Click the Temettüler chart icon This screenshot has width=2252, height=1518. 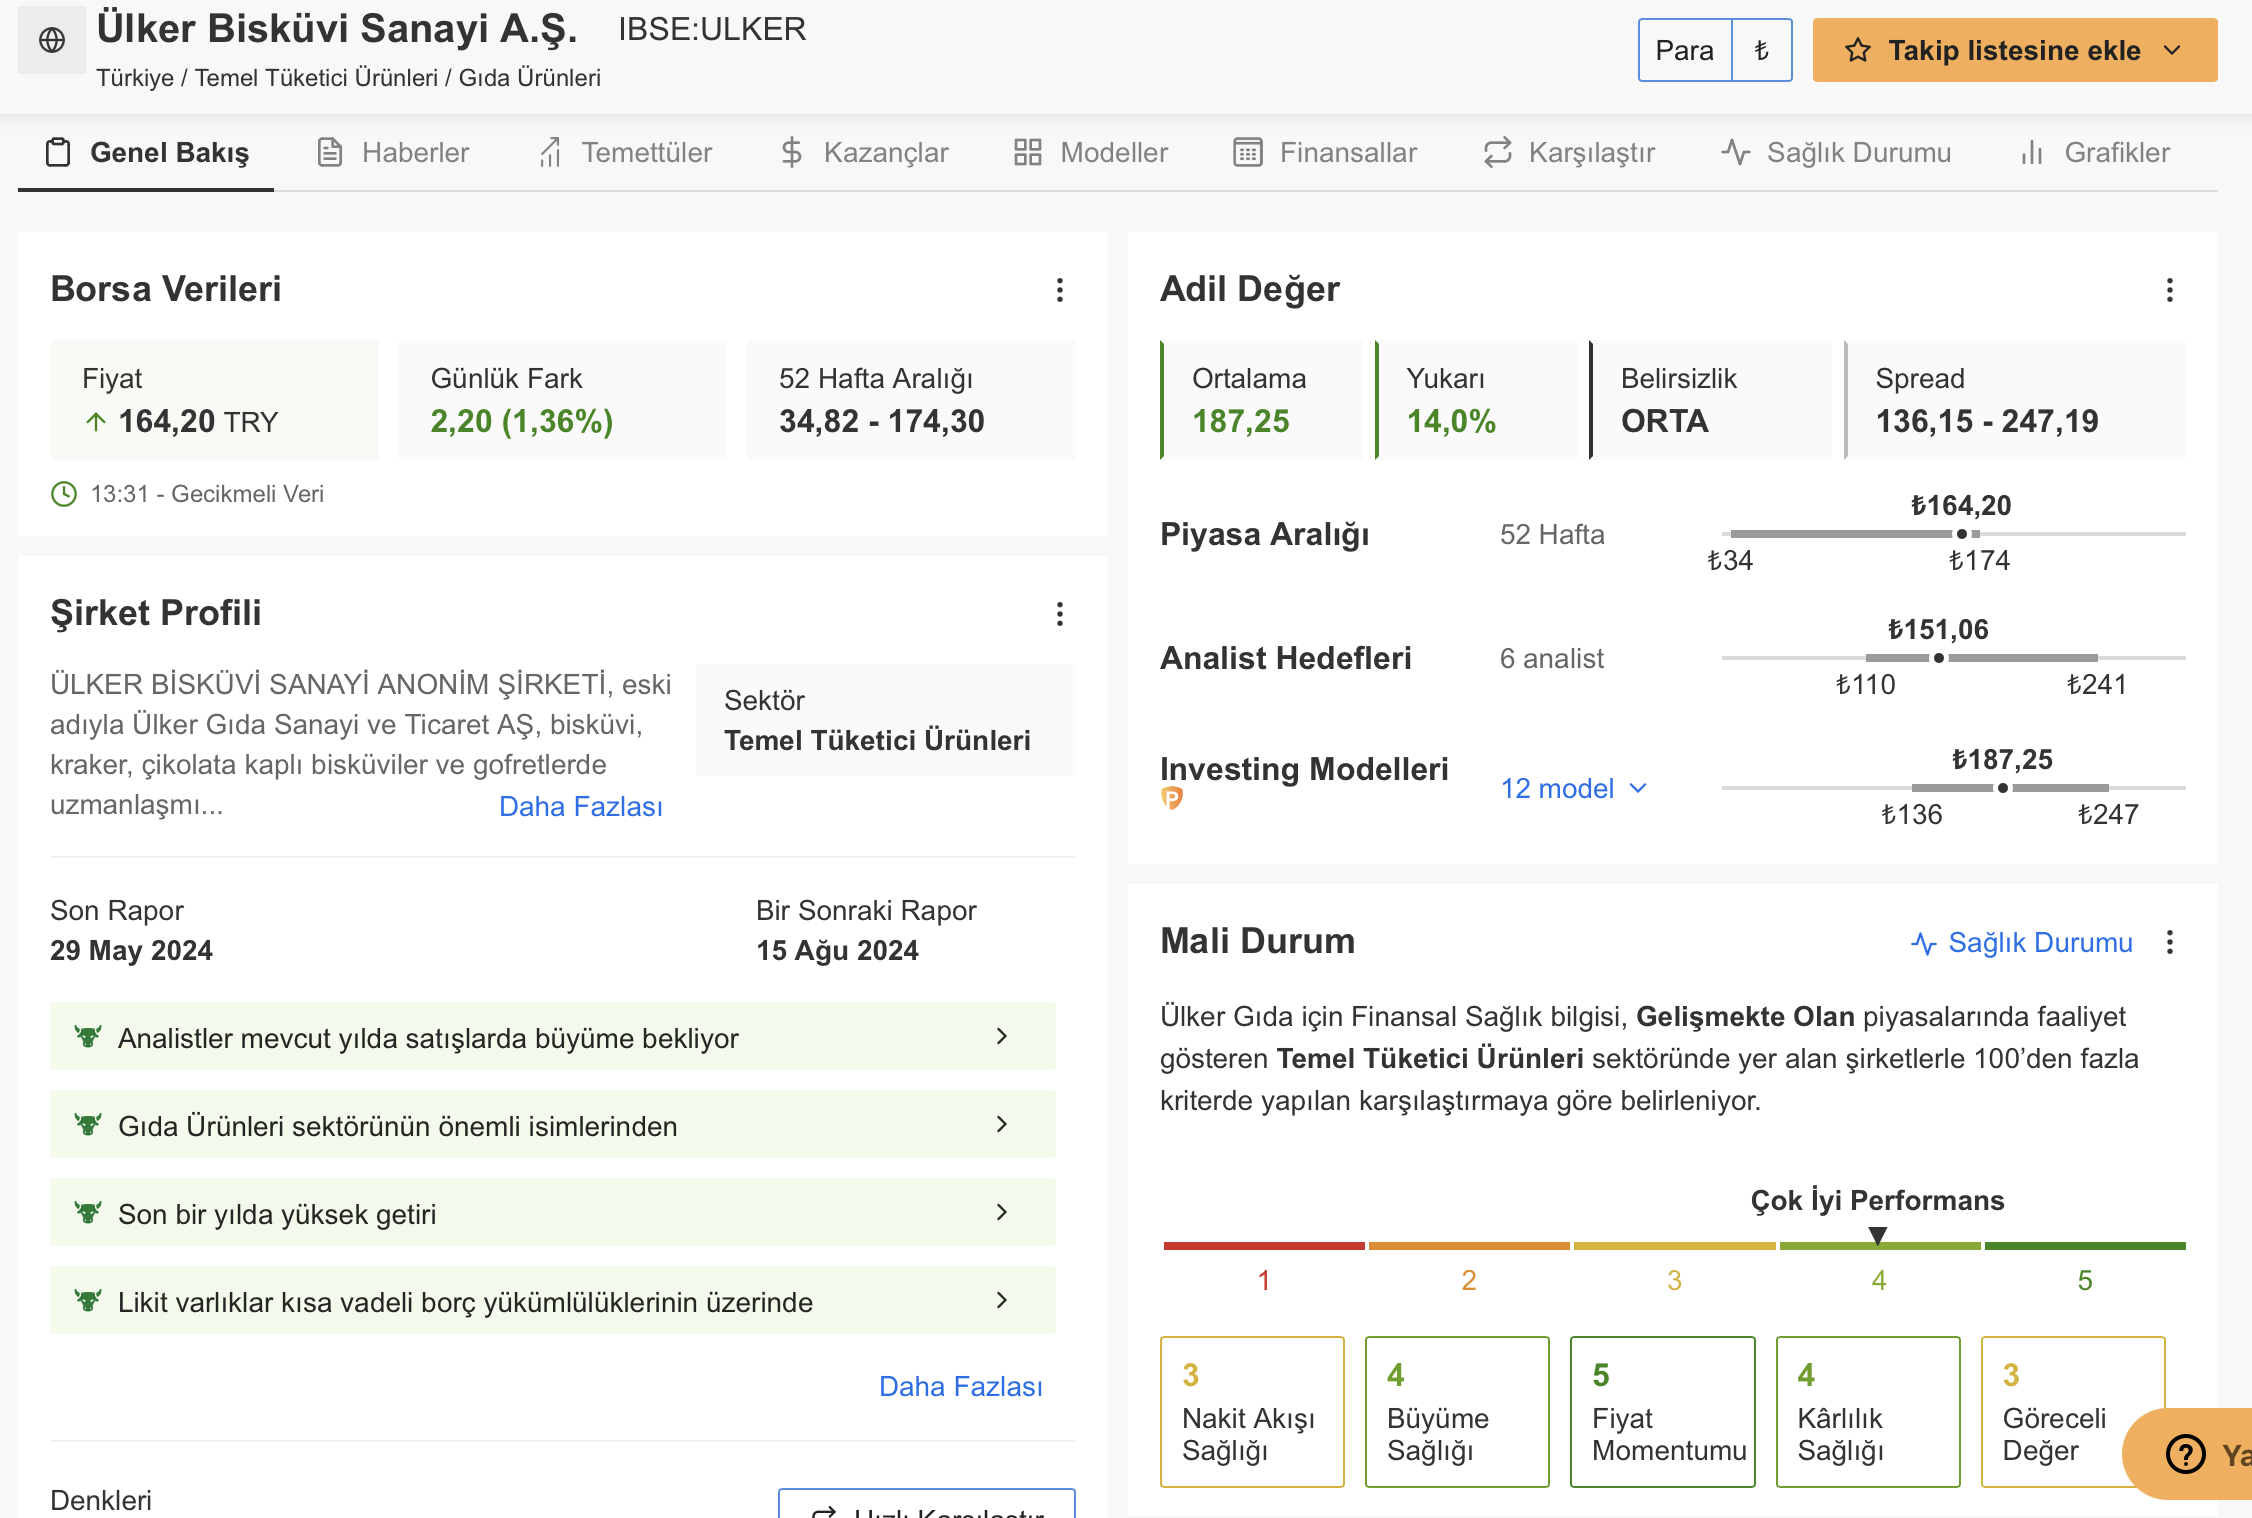pos(550,152)
